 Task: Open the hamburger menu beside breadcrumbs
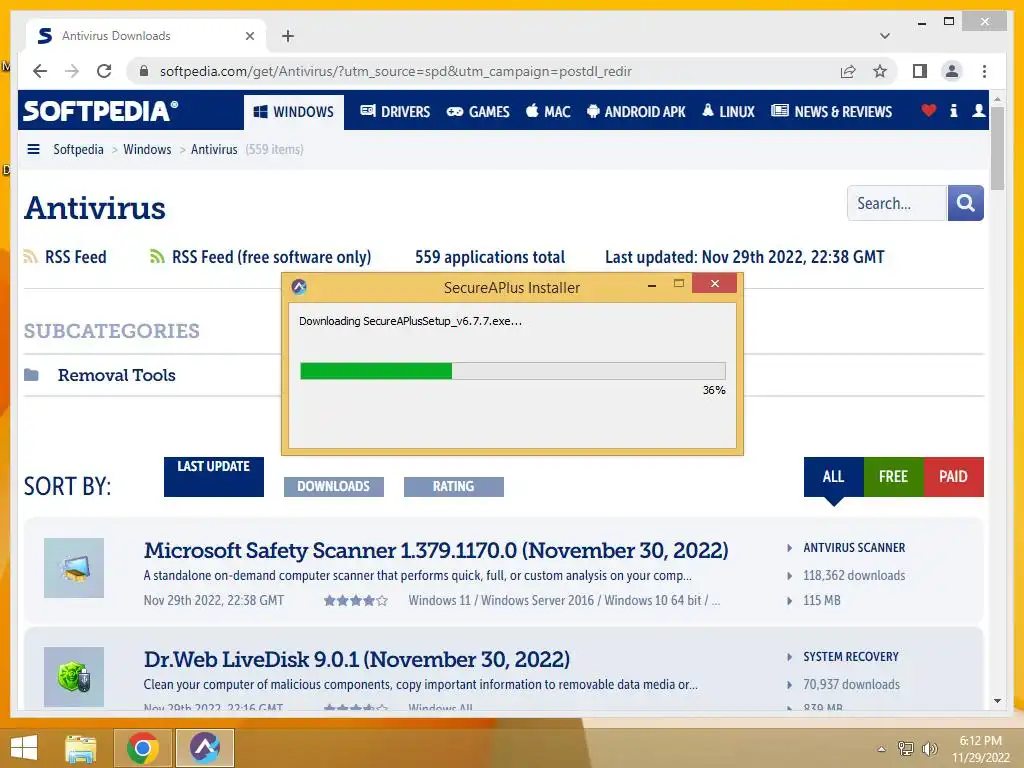33,149
